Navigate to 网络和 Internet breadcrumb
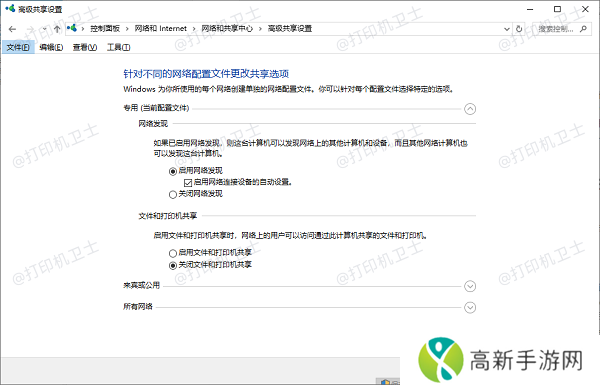 160,29
